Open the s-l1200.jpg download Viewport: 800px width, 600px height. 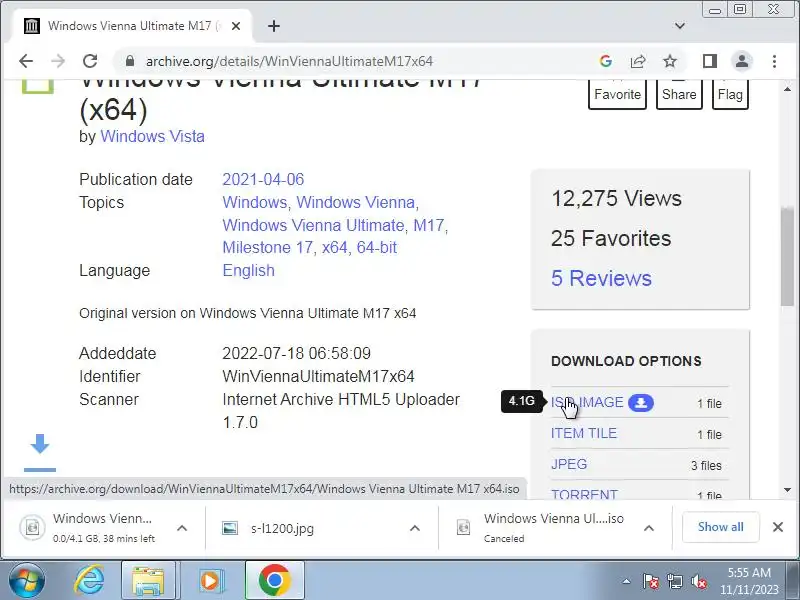pos(282,528)
